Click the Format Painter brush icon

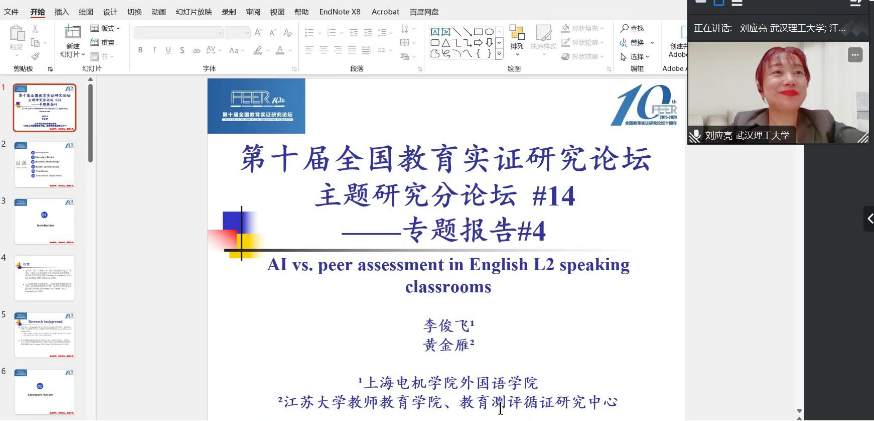36,55
